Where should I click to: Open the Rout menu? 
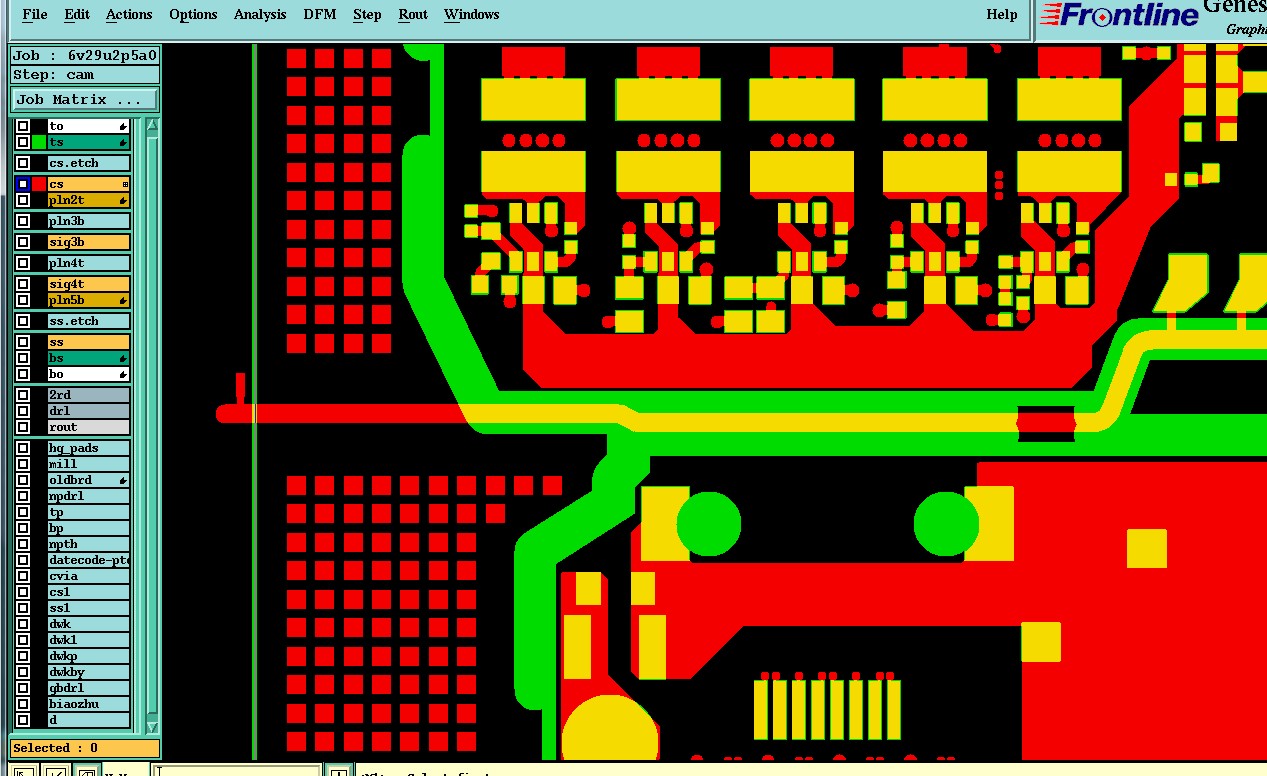tap(413, 14)
